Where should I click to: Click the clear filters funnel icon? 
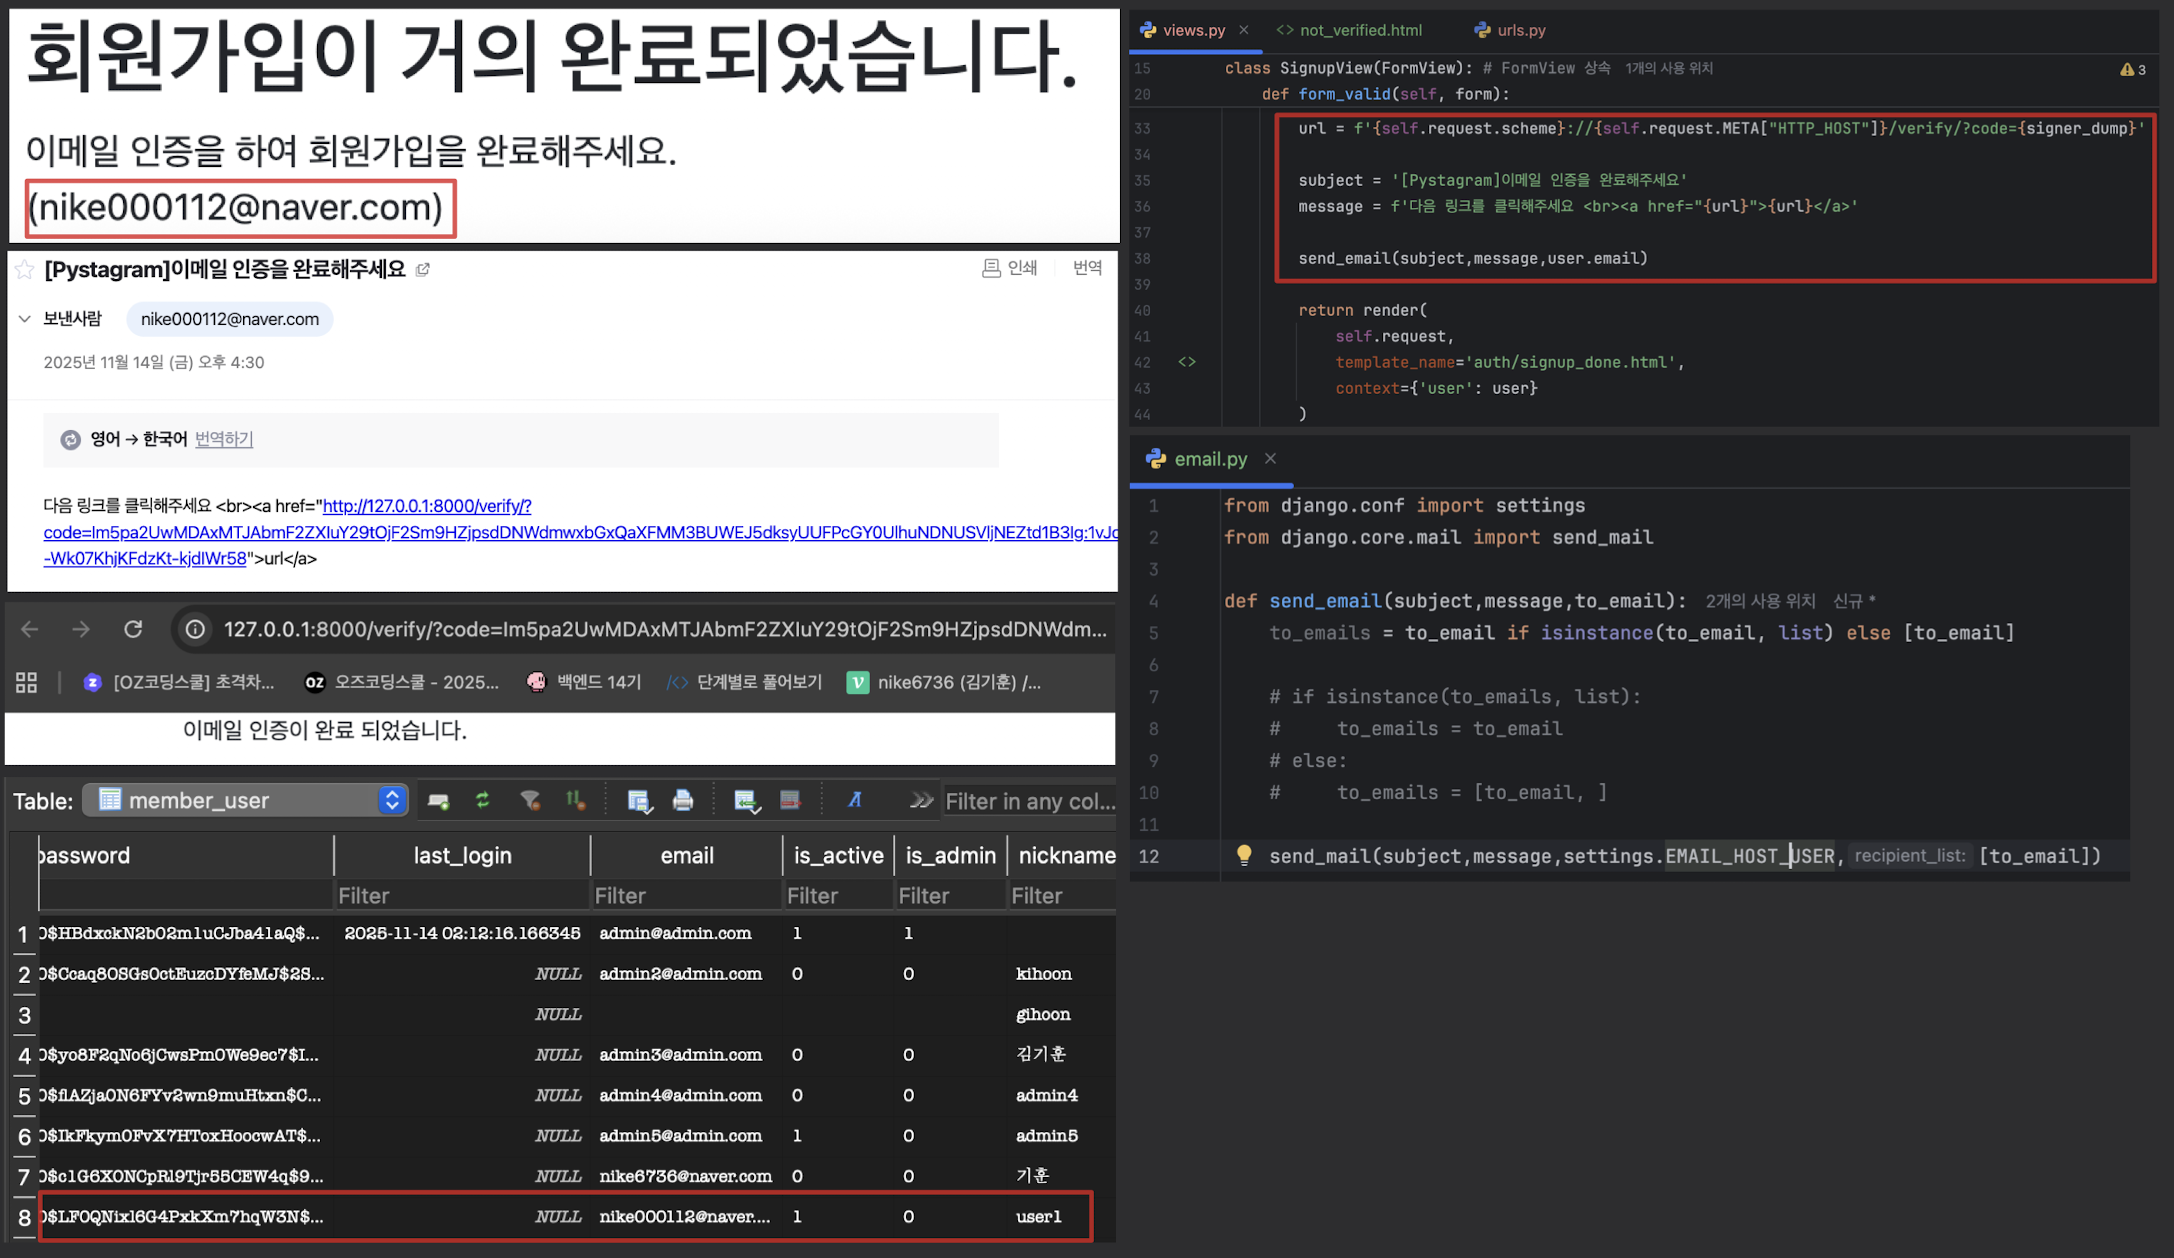[x=530, y=800]
